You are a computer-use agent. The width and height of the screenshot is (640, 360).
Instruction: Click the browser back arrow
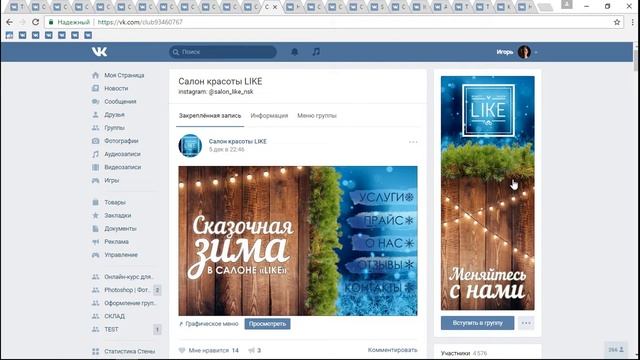click(x=9, y=22)
